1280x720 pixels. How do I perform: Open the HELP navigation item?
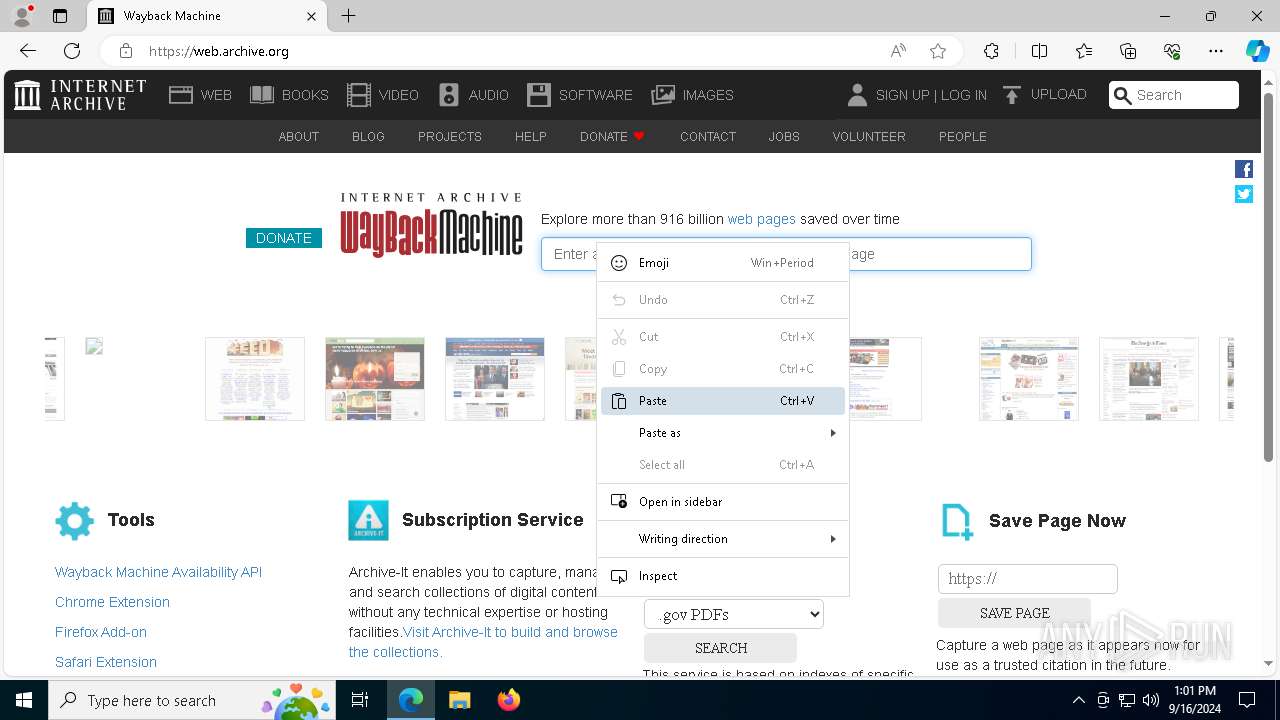(x=531, y=137)
